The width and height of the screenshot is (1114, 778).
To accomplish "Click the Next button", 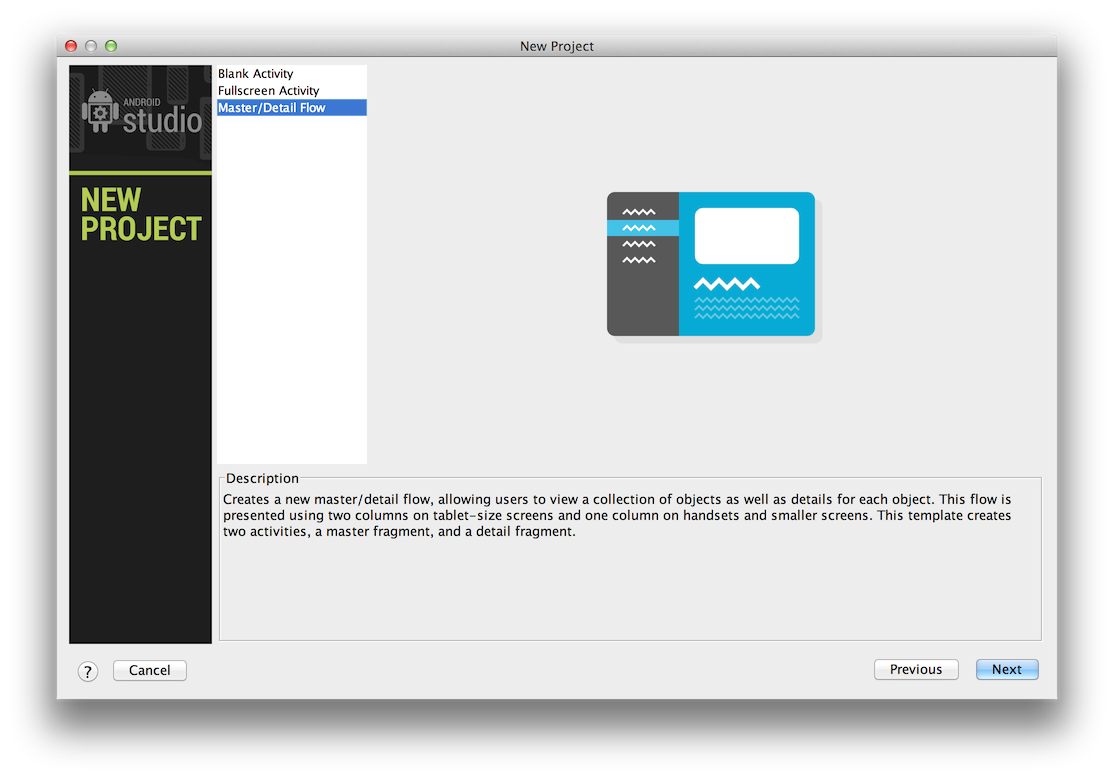I will pos(1007,669).
